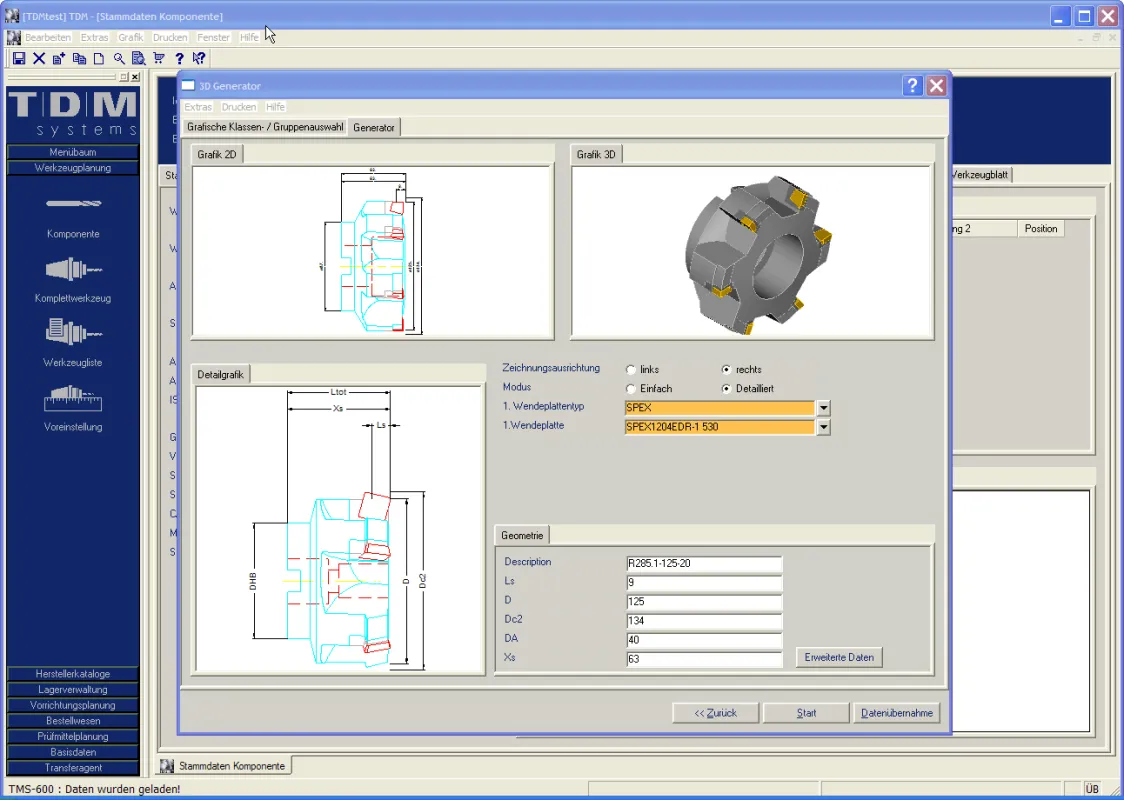Open the 1. Wendeplattentyp dropdown arrow
This screenshot has width=1124, height=800.
tap(823, 408)
